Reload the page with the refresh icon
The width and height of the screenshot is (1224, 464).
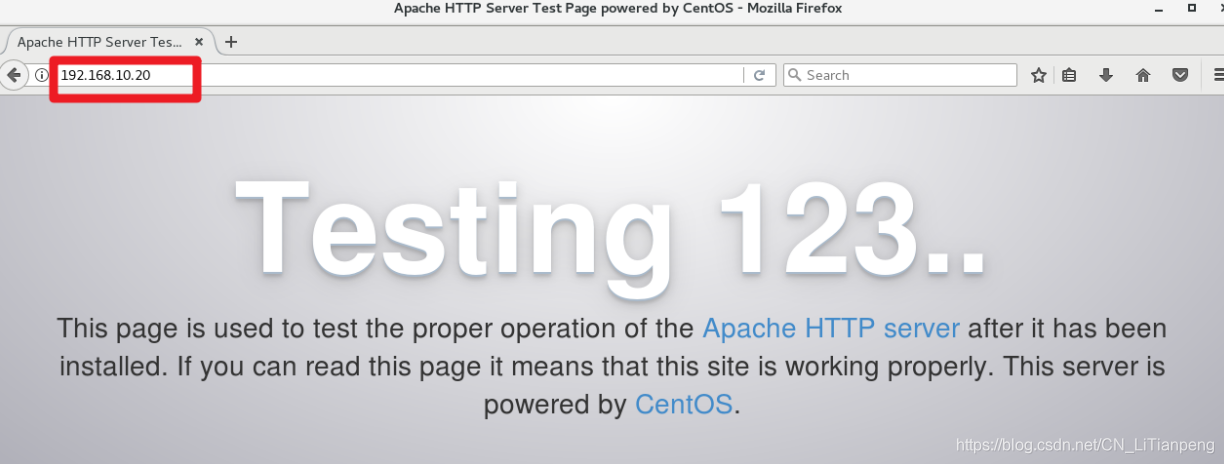pos(759,75)
